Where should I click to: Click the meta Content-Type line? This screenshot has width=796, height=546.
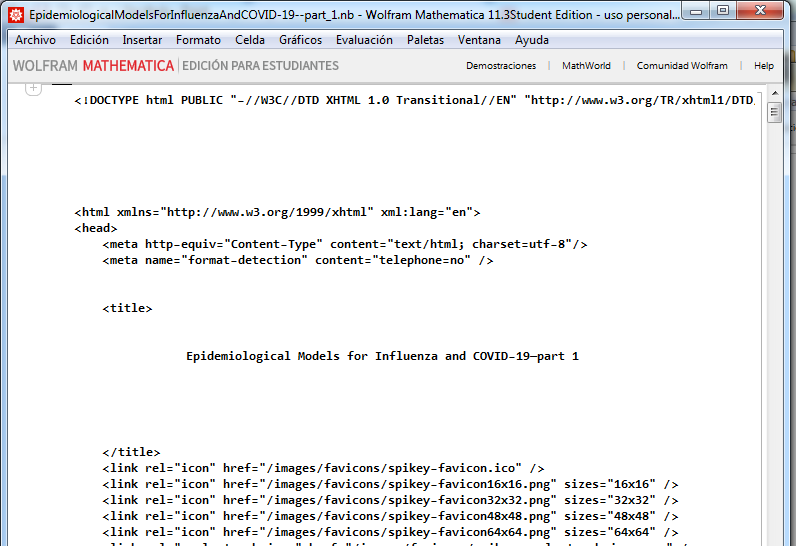click(345, 245)
